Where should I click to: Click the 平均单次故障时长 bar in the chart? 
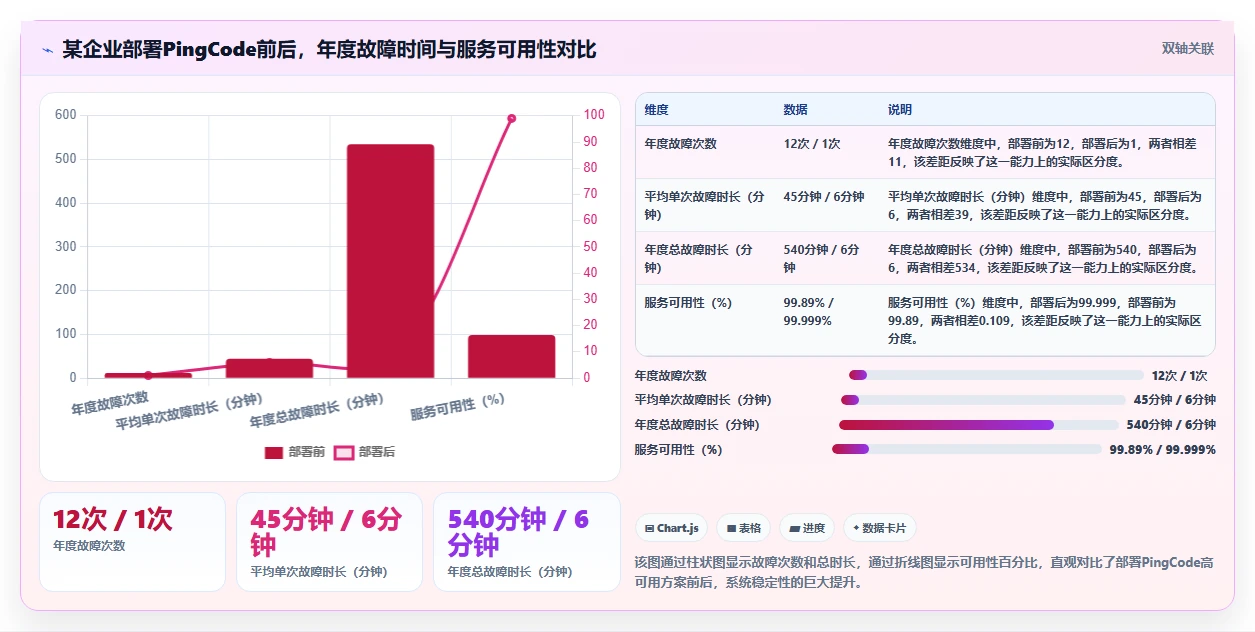[x=269, y=368]
